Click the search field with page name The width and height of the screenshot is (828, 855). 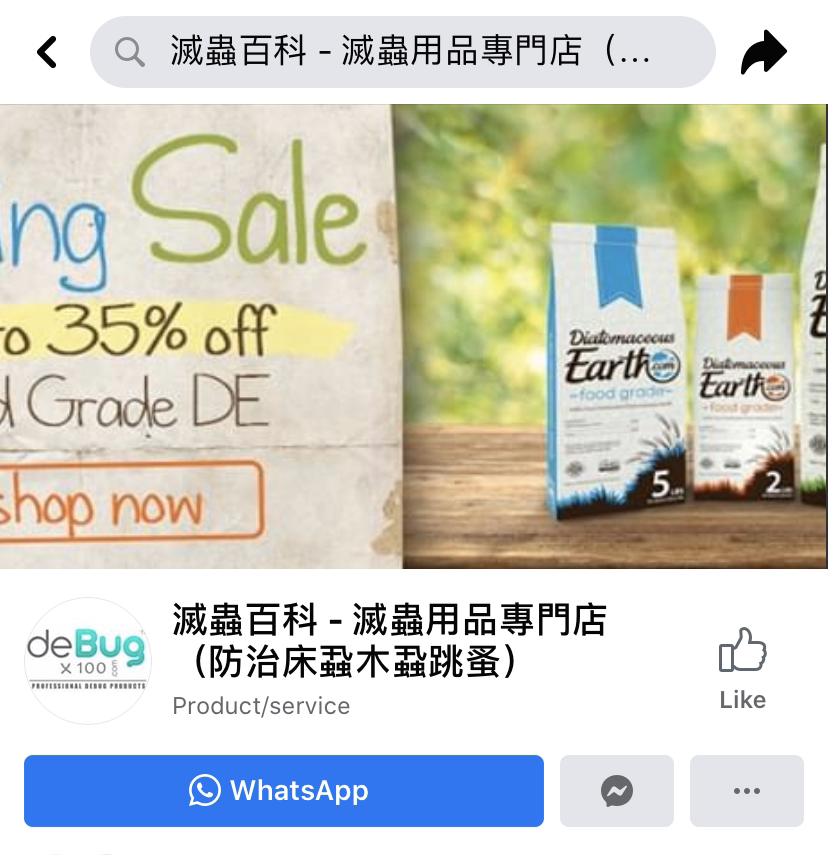pyautogui.click(x=403, y=52)
